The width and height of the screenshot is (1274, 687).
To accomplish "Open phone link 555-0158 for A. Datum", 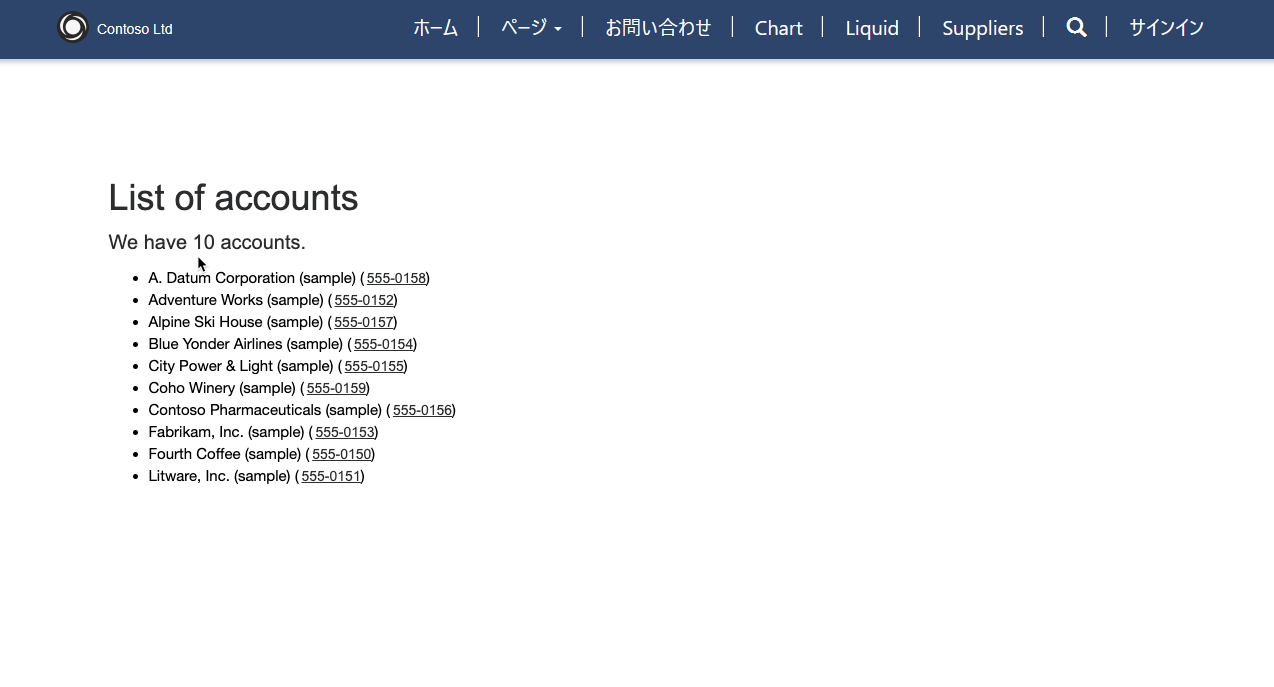I will pyautogui.click(x=397, y=278).
